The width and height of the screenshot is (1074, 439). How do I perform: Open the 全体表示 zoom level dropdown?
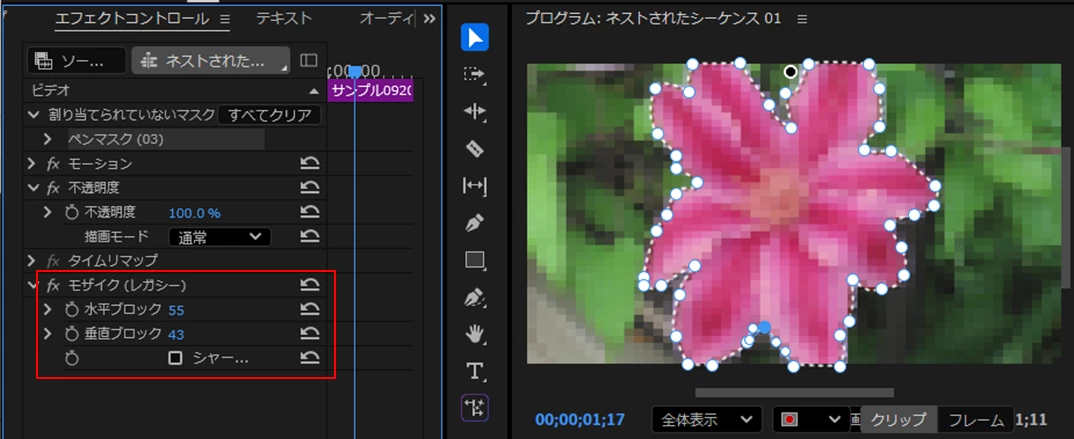click(707, 419)
